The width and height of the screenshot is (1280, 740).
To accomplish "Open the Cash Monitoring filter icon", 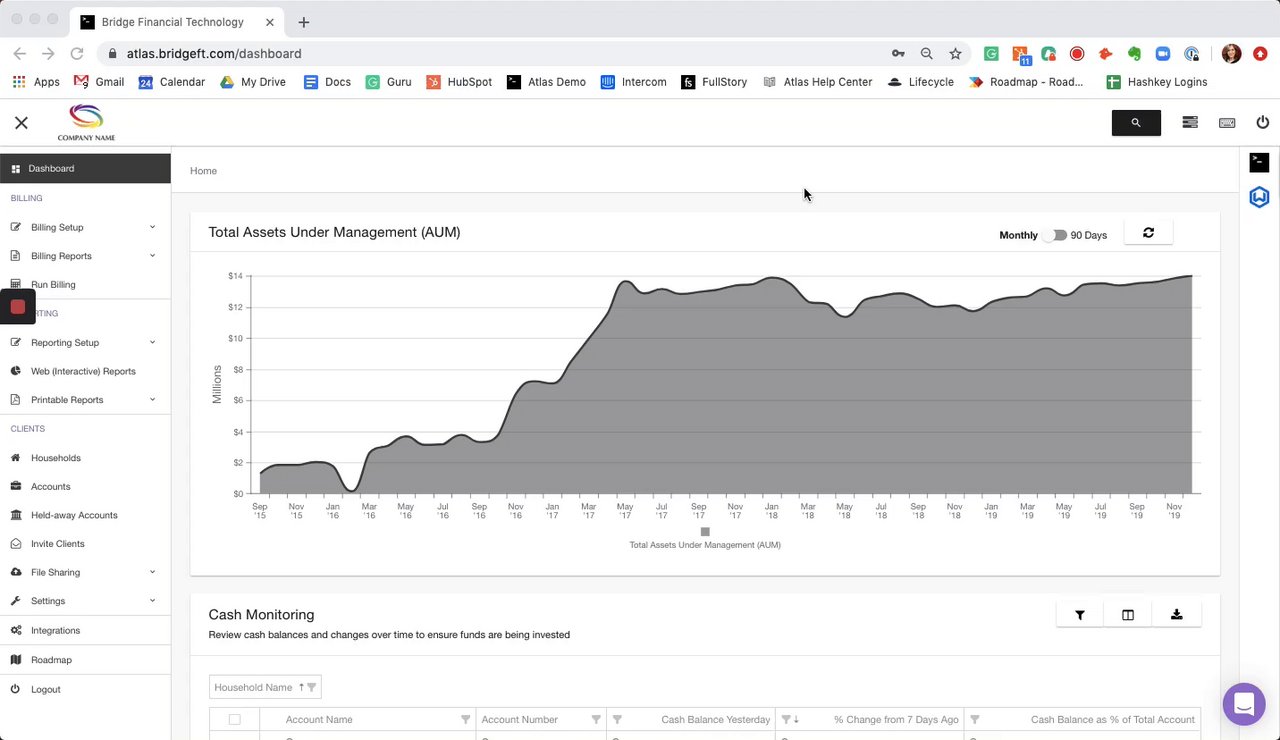I will coord(1080,615).
